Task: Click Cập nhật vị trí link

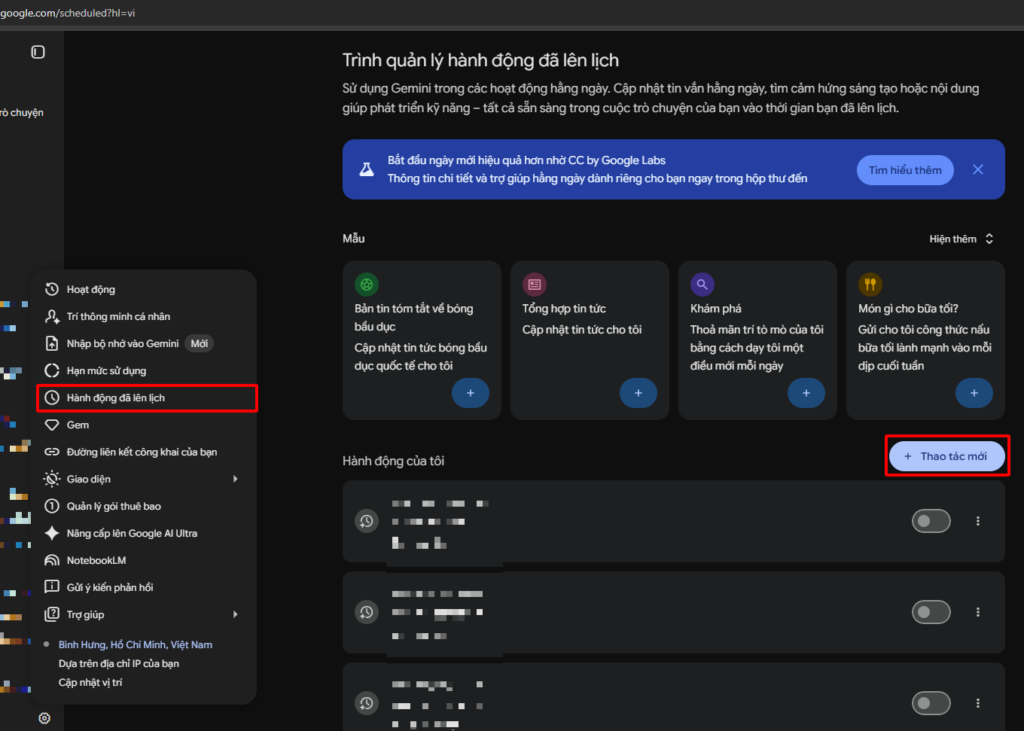Action: (90, 682)
